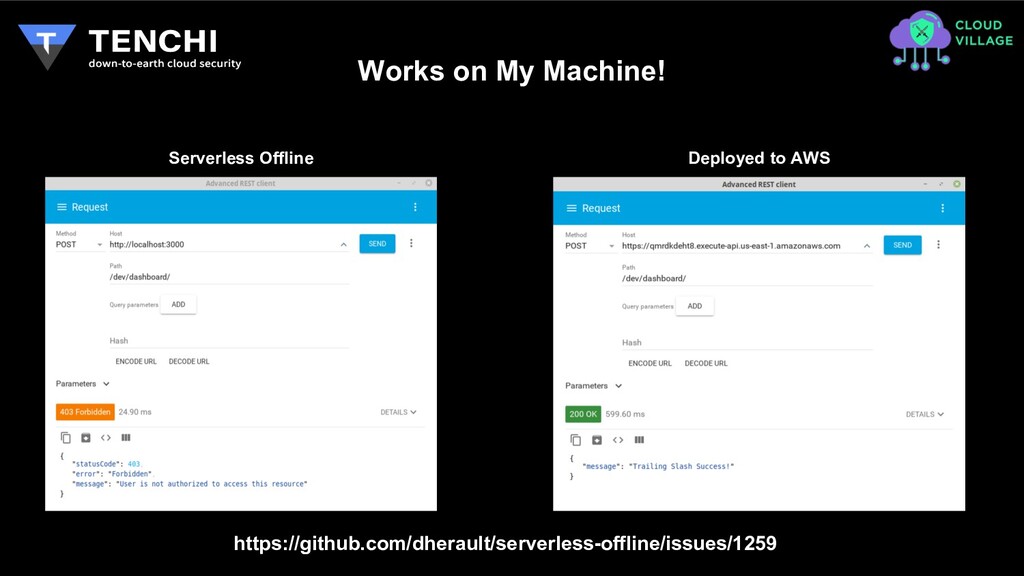Click the 200 OK status badge
Image resolution: width=1024 pixels, height=576 pixels.
tap(583, 414)
